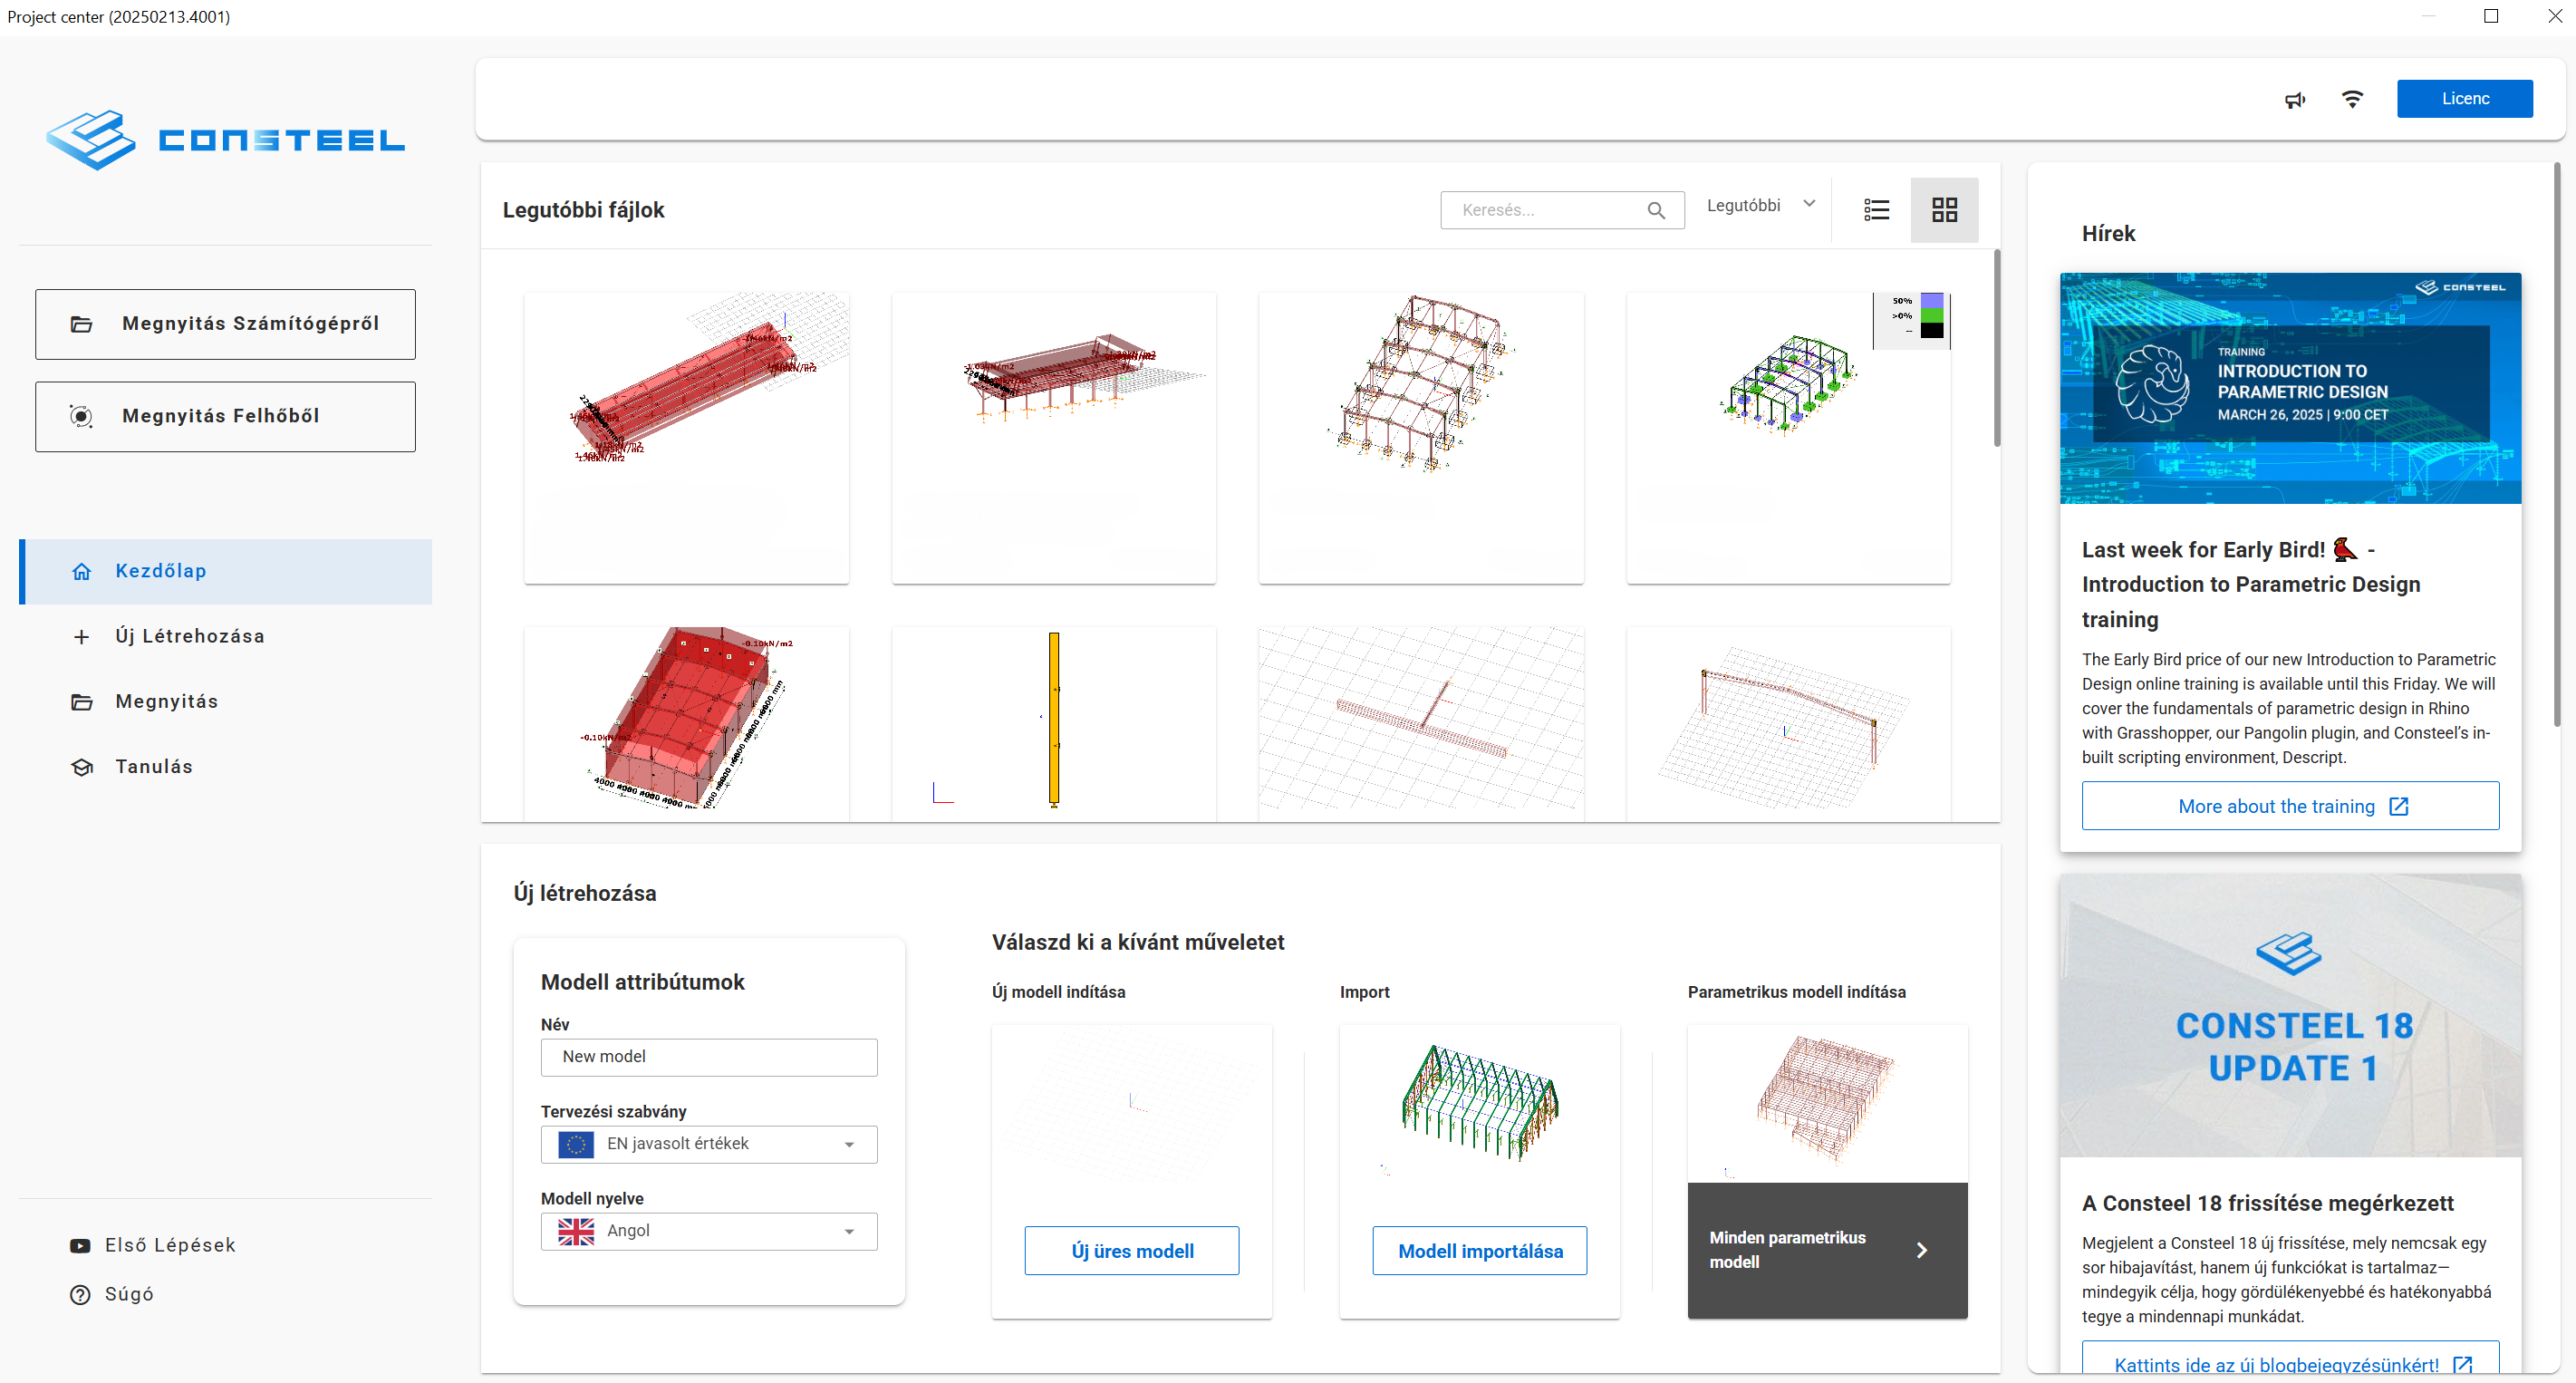Screen dimensions: 2576x1383
Task: Open the portal frame grid thumbnail
Action: 1788,724
